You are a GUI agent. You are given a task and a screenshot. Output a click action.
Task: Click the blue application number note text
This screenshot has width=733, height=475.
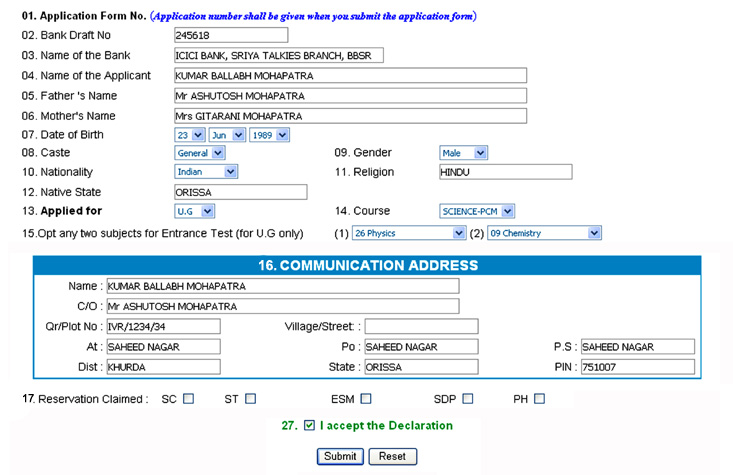tap(313, 16)
